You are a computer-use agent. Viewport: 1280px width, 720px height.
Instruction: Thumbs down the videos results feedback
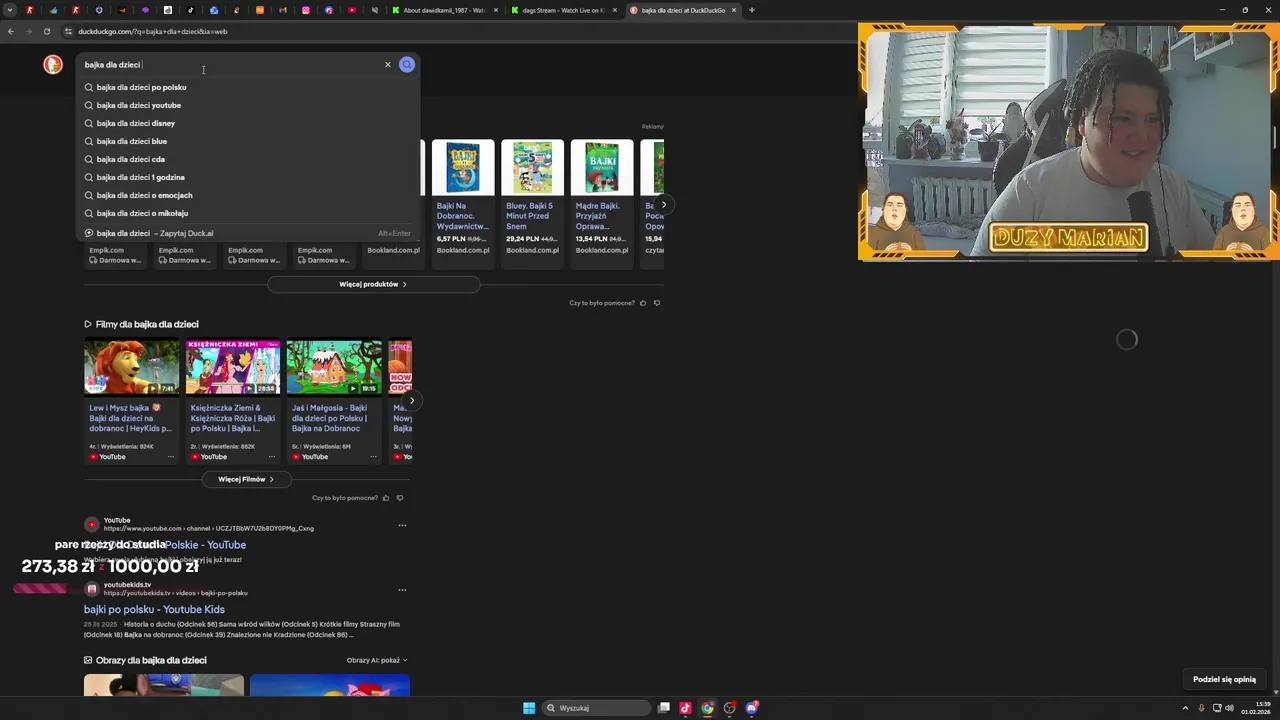pyautogui.click(x=400, y=498)
